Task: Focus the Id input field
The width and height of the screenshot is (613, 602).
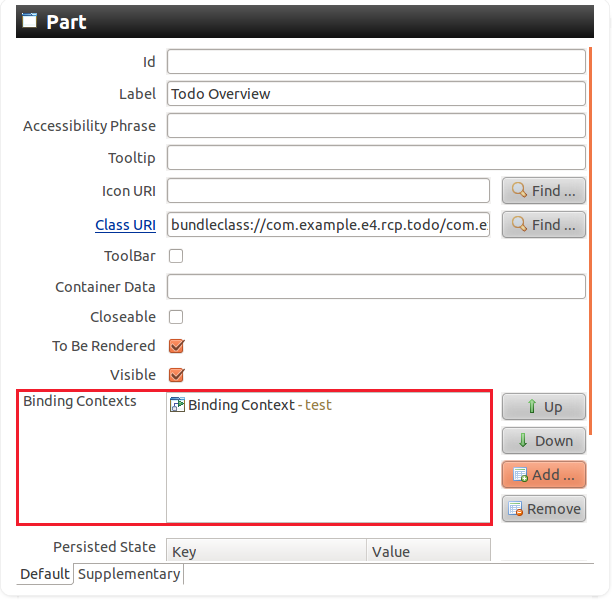Action: [x=376, y=61]
